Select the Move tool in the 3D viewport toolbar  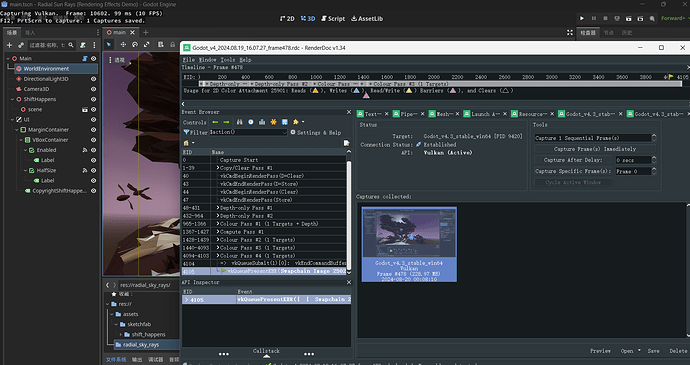tap(123, 44)
